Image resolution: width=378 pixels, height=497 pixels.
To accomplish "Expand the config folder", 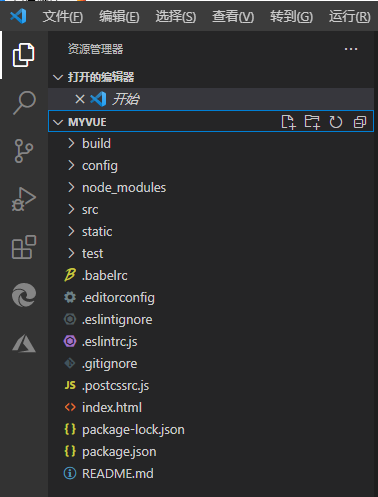I will click(71, 165).
